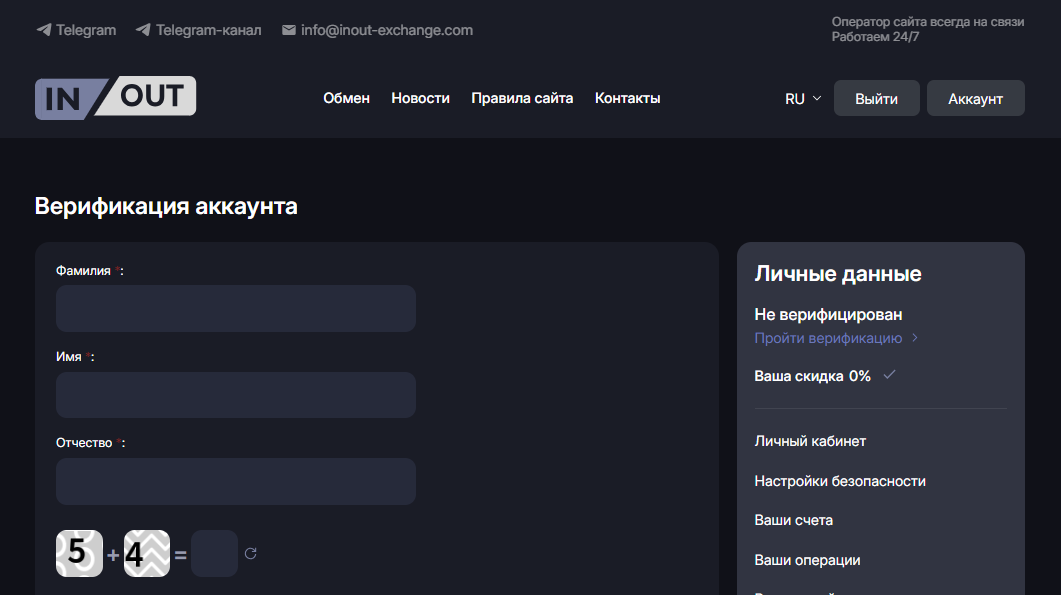Go to the Новости page
Viewport: 1061px width, 595px height.
coord(420,98)
